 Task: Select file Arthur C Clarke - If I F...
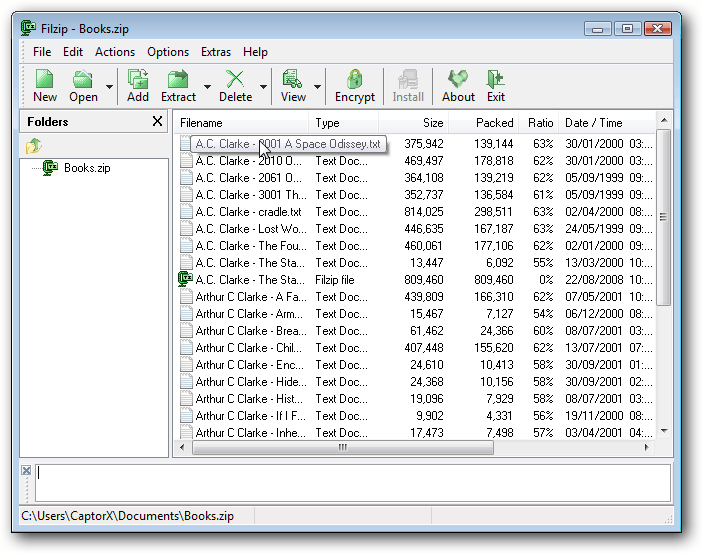pyautogui.click(x=251, y=416)
